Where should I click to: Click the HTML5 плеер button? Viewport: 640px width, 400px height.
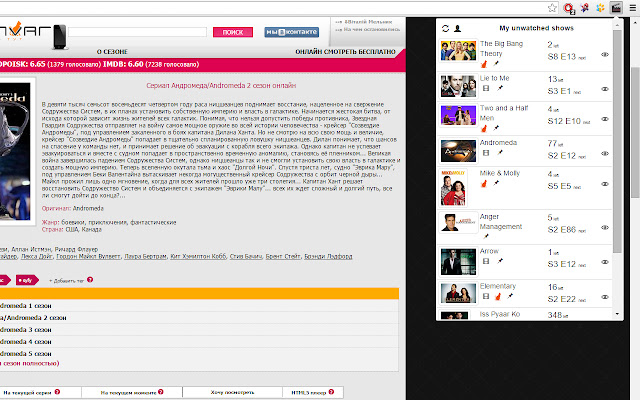313,392
